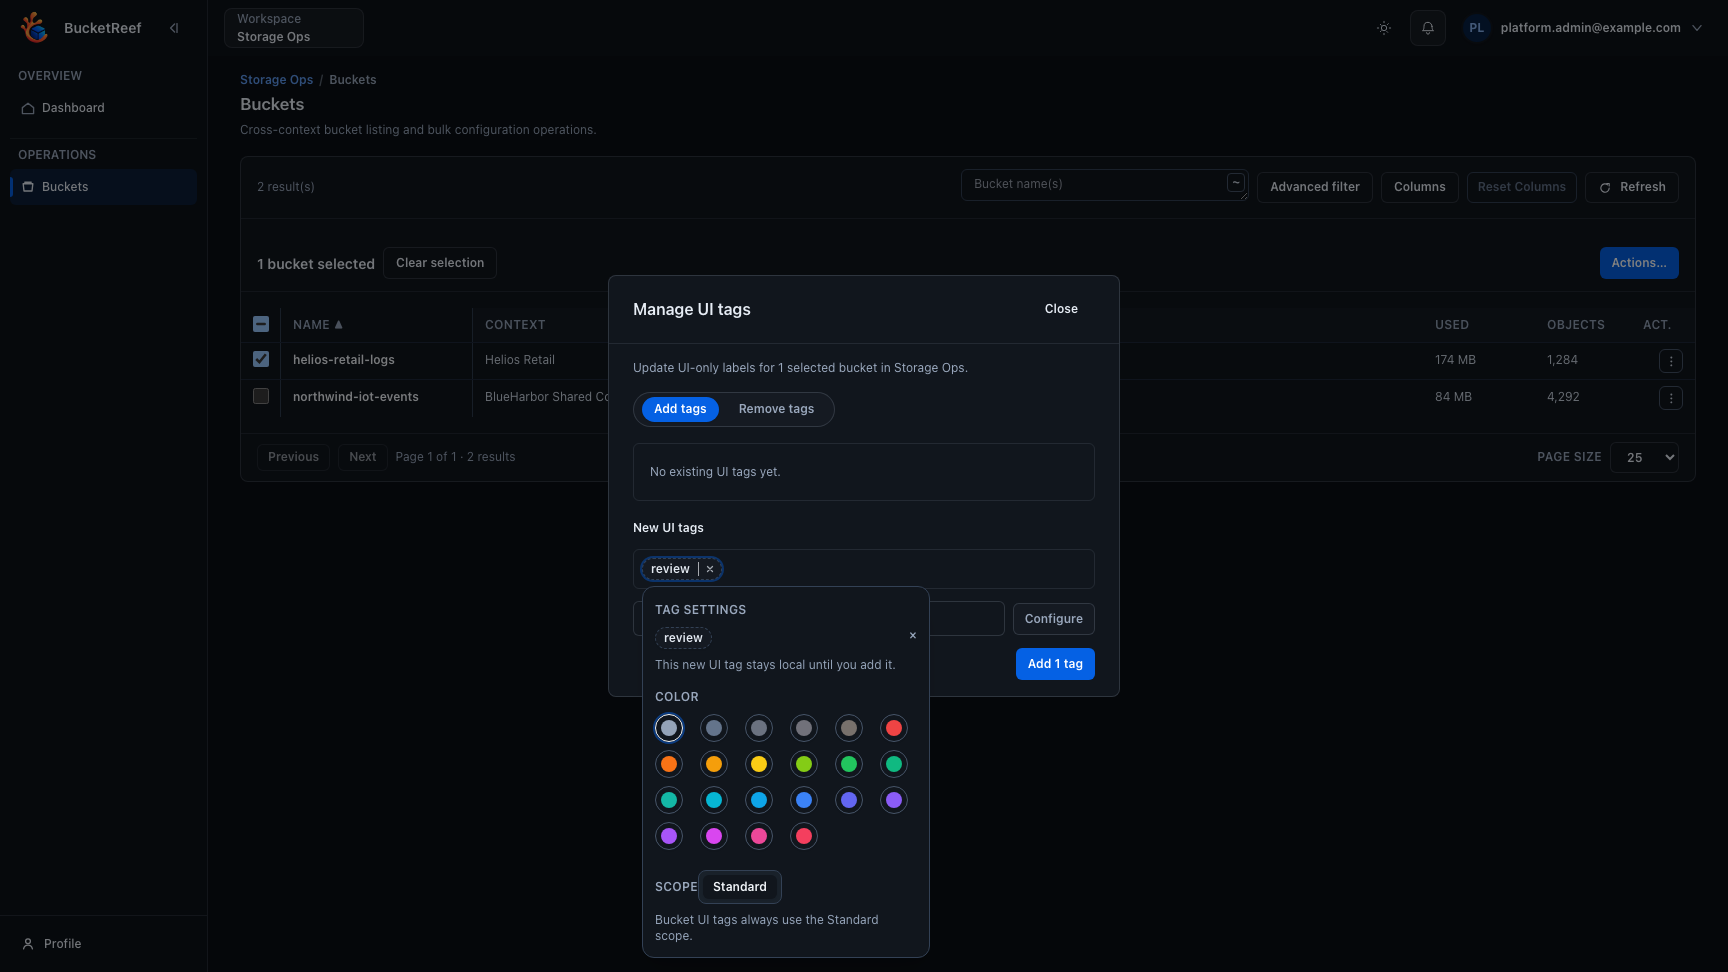Collapse the sidebar with the arrow icon
Screen dimensions: 1728x972
[x=175, y=28]
